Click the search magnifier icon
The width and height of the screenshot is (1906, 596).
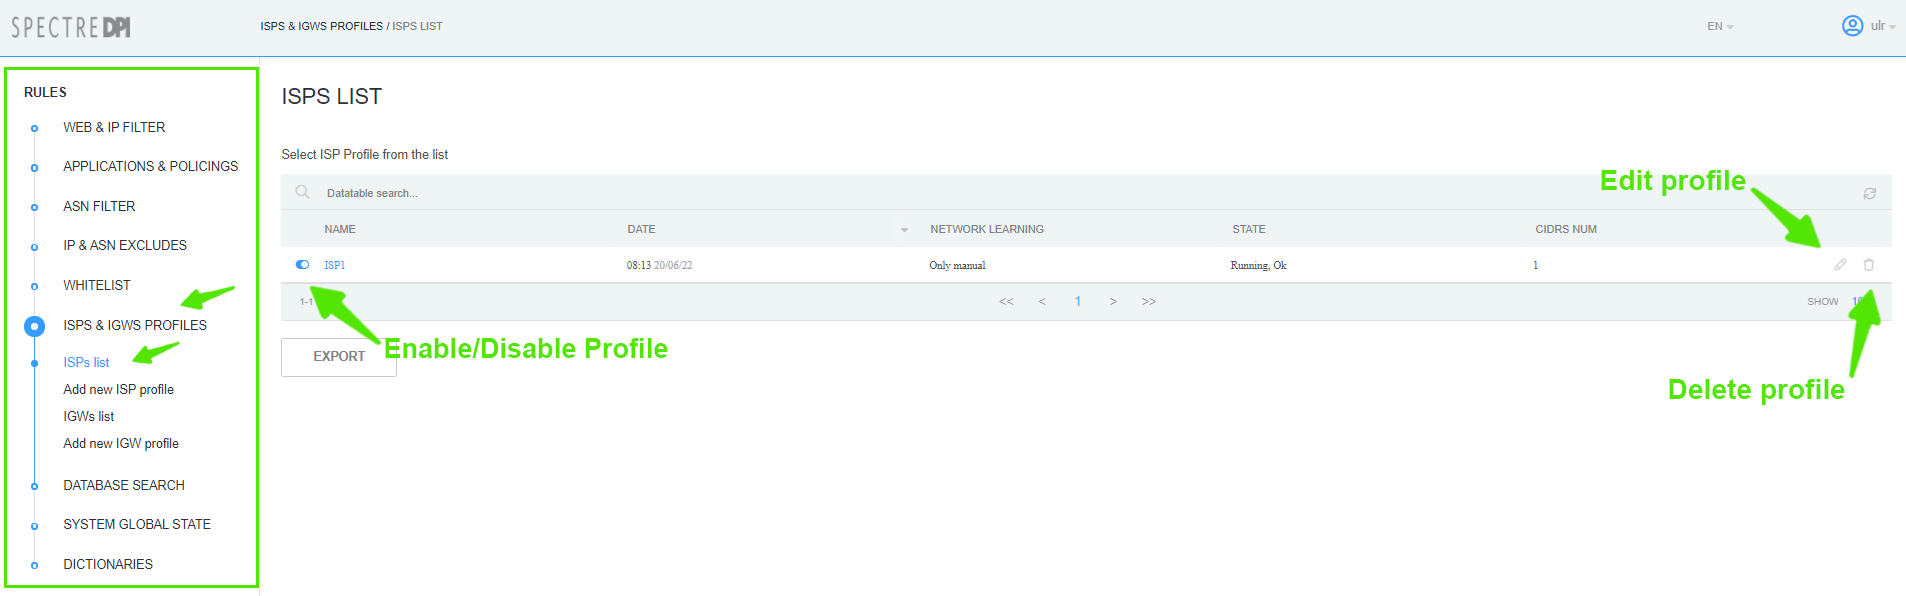click(302, 192)
